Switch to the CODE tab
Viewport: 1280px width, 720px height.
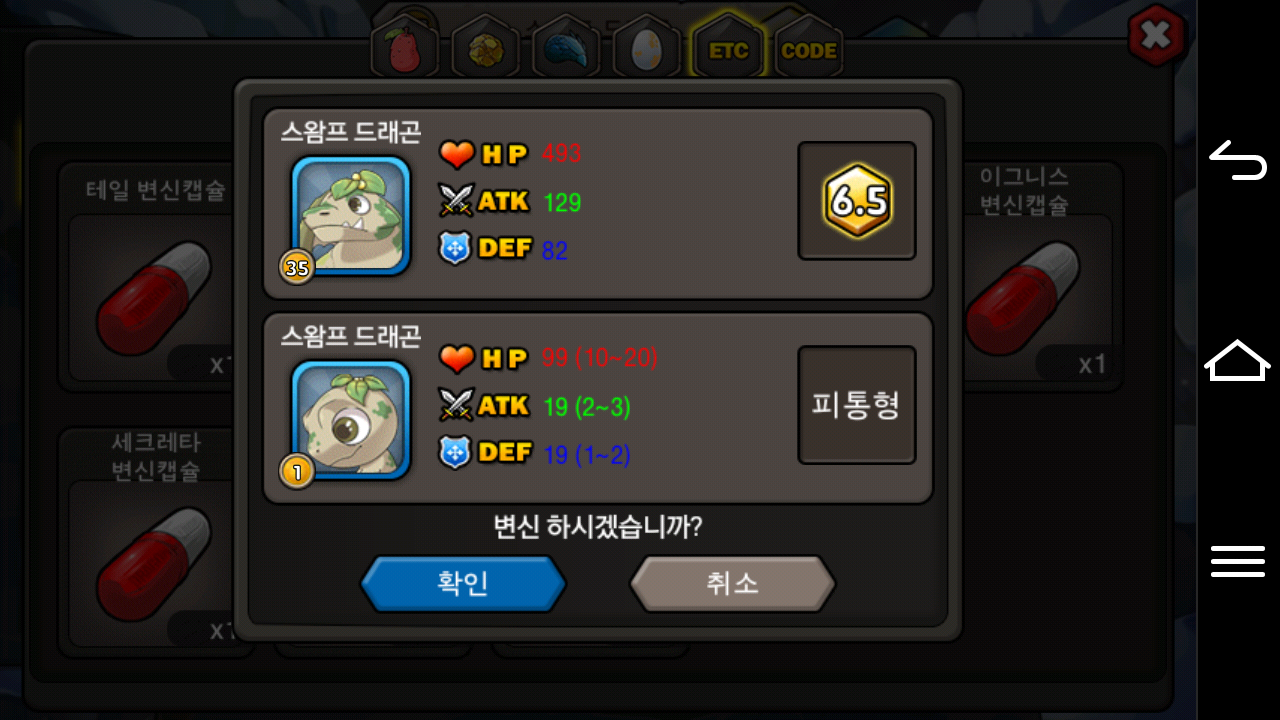808,48
